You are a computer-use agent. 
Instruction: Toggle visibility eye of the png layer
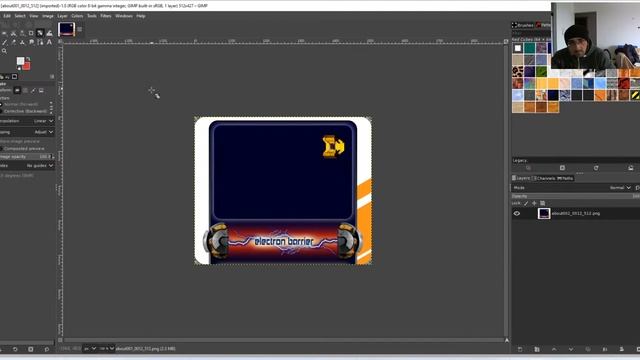pos(517,213)
